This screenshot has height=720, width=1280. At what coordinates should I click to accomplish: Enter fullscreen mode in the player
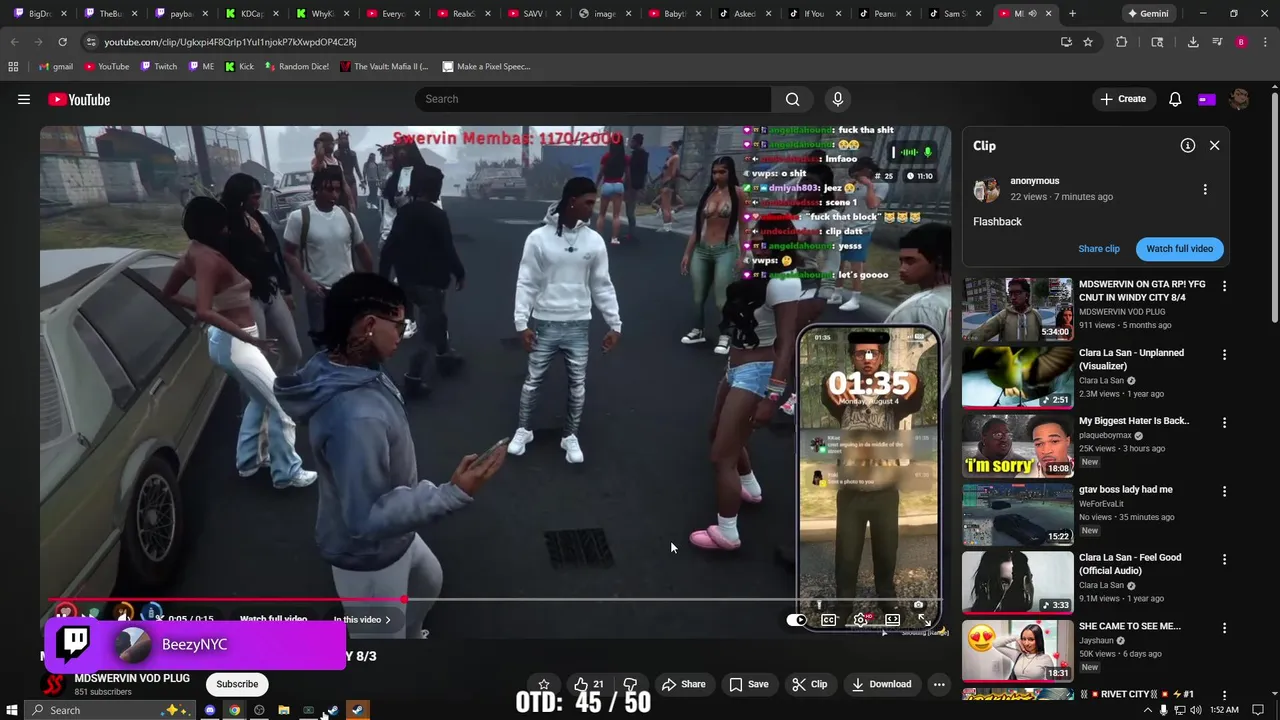click(924, 620)
